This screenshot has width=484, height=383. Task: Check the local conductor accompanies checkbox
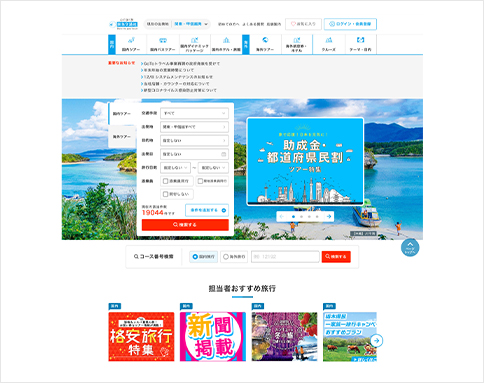(x=200, y=181)
